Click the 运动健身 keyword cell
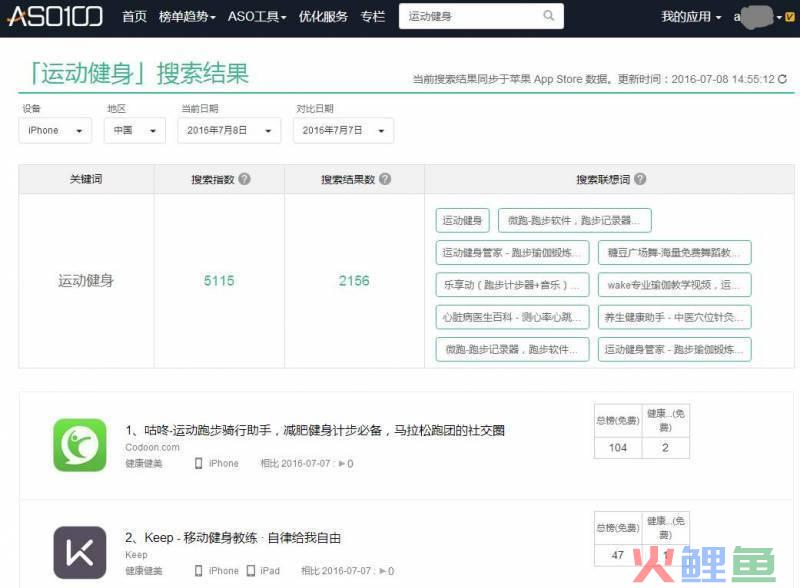Viewport: 800px width, 588px height. [86, 281]
